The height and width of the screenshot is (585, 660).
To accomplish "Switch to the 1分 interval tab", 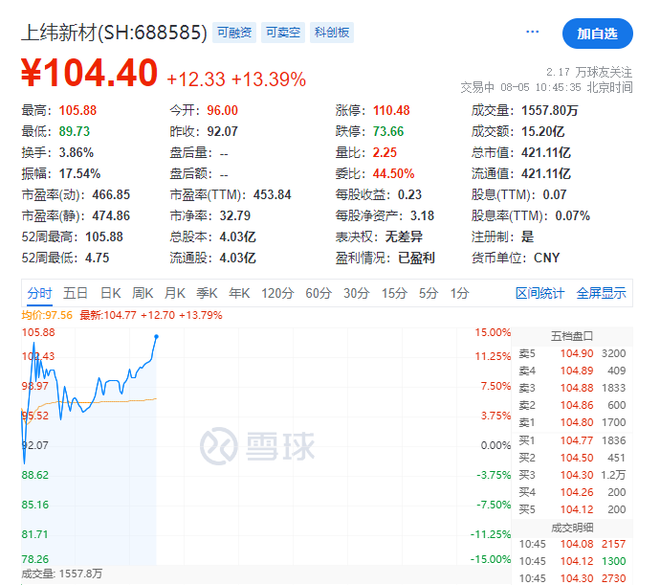I will [459, 293].
